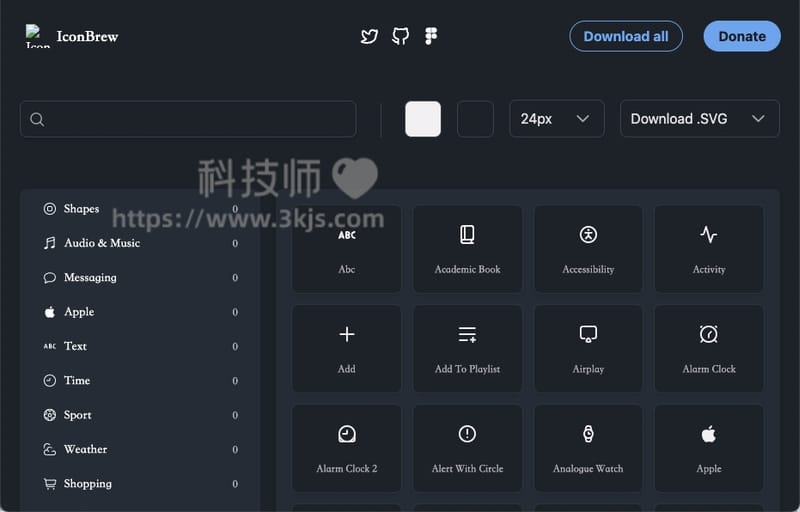Screen dimensions: 800x512
Task: Select the Shapes category
Action: [x=141, y=209]
